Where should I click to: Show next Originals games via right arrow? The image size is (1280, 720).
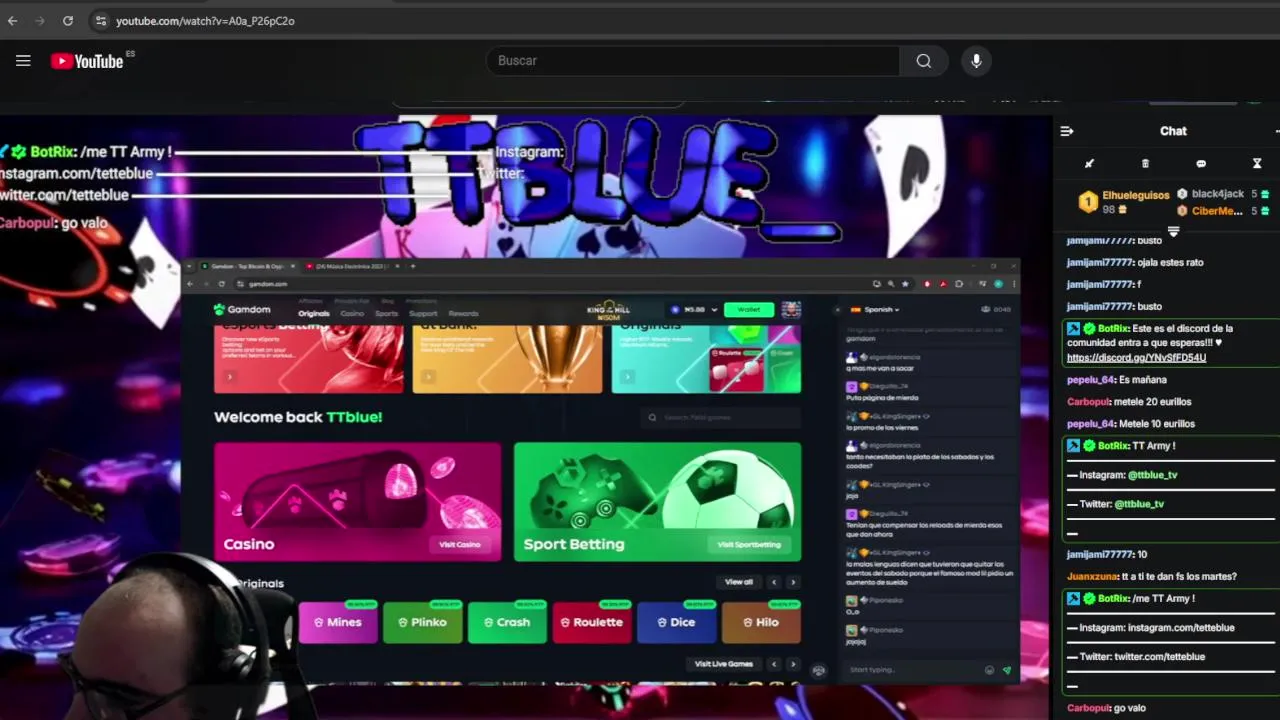pos(793,582)
